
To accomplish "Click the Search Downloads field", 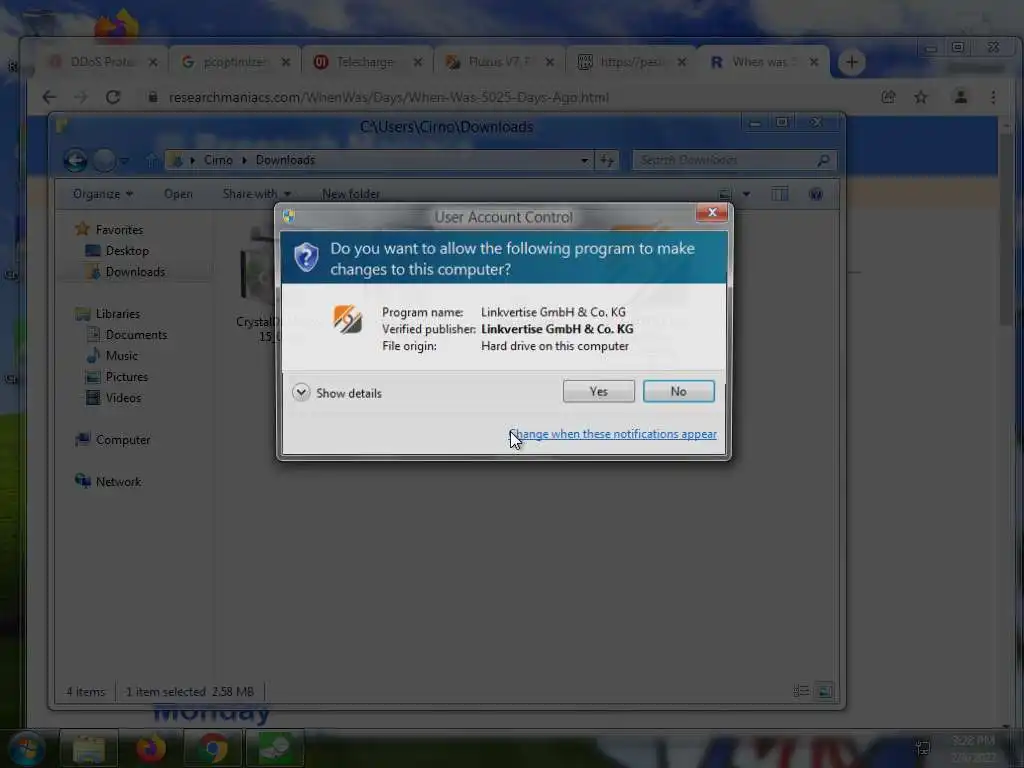I will pos(734,160).
